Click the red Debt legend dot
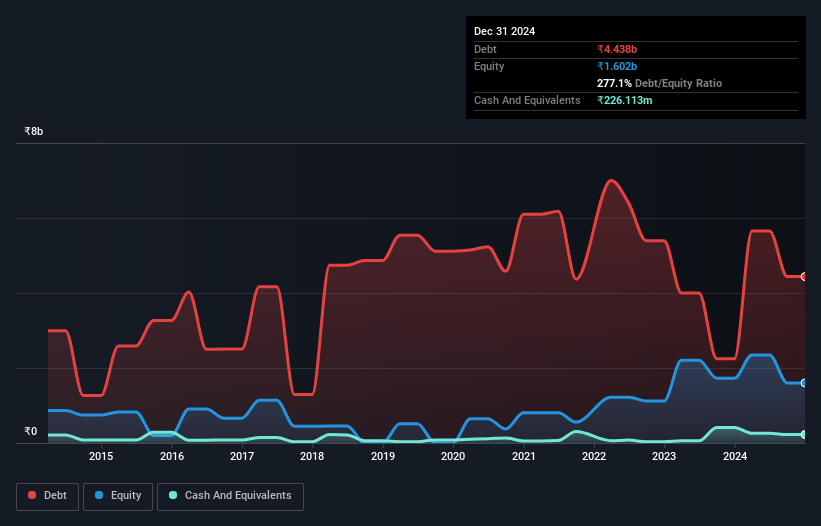The width and height of the screenshot is (821, 526). tap(32, 495)
